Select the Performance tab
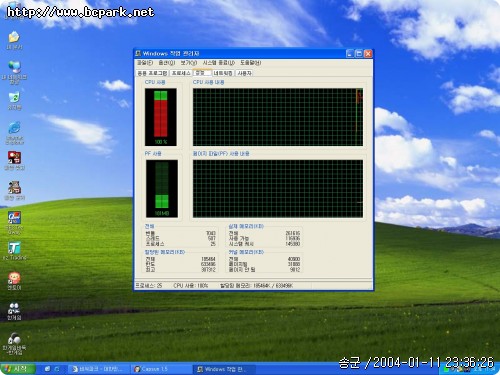This screenshot has height=375, width=500. click(202, 72)
